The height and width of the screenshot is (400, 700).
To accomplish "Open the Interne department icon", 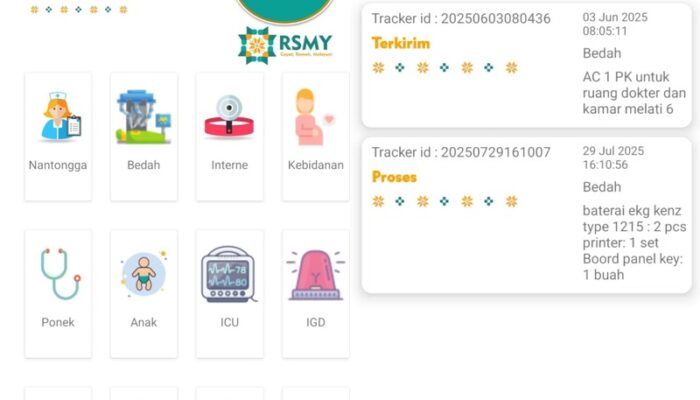I will [x=229, y=117].
